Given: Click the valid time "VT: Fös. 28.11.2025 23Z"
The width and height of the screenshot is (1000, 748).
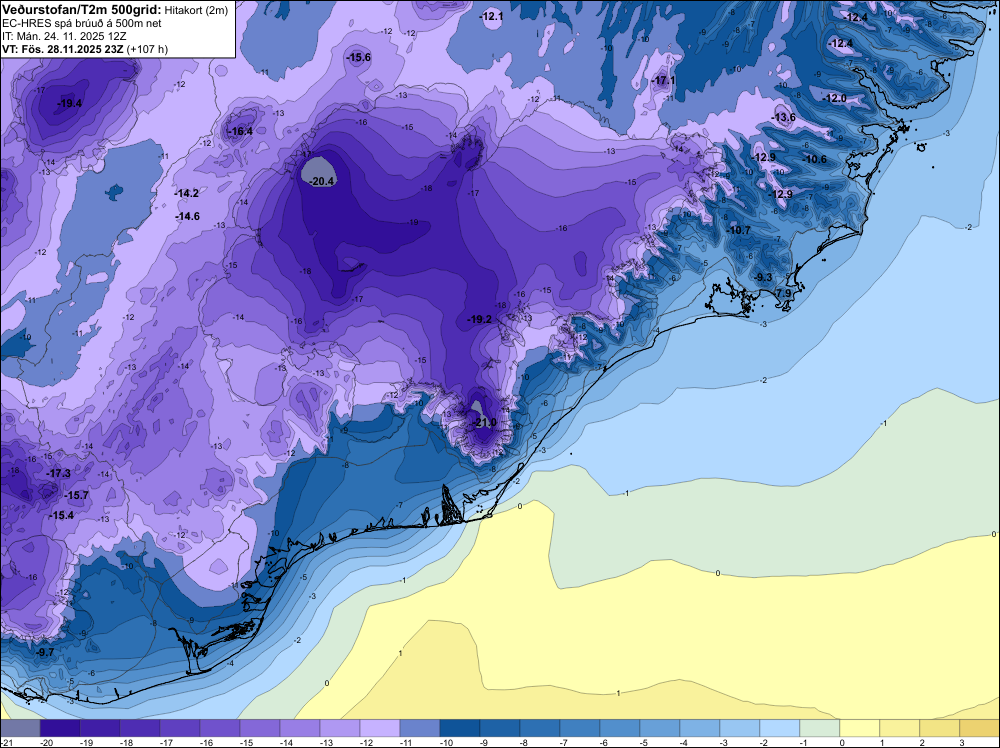Looking at the screenshot, I should coord(63,48).
